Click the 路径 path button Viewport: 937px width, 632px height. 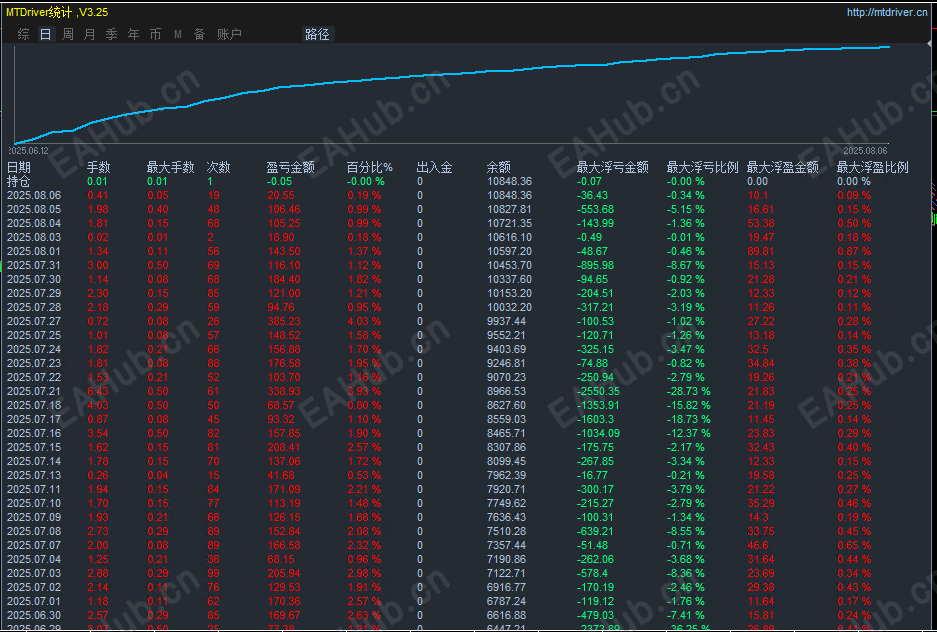[317, 34]
